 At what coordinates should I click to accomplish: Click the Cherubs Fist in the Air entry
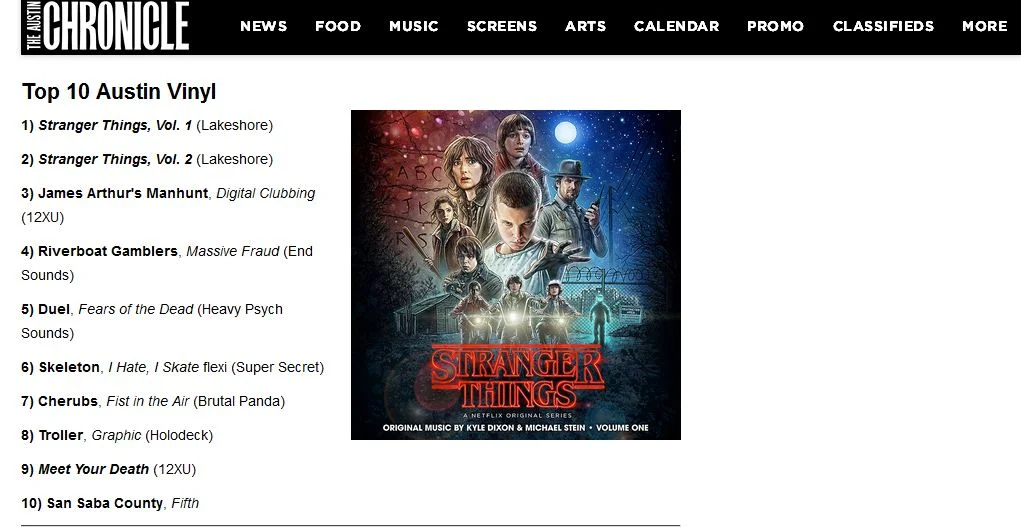point(153,401)
